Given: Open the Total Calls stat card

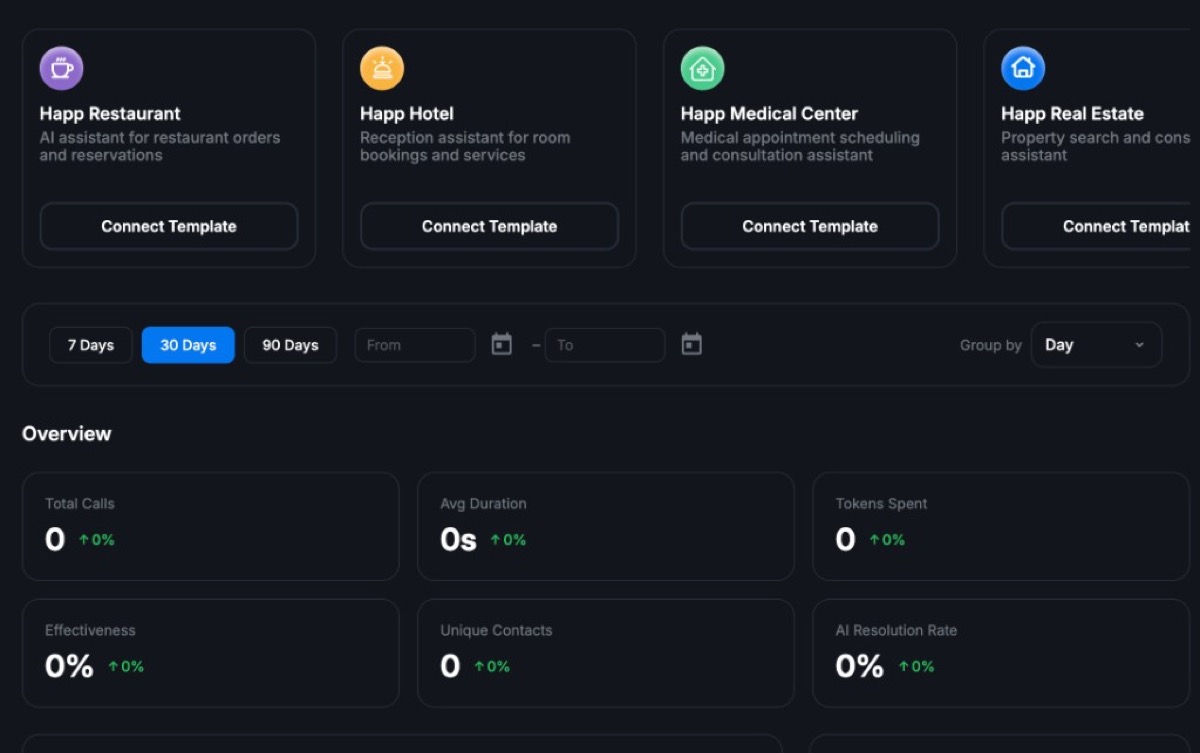Looking at the screenshot, I should 210,526.
